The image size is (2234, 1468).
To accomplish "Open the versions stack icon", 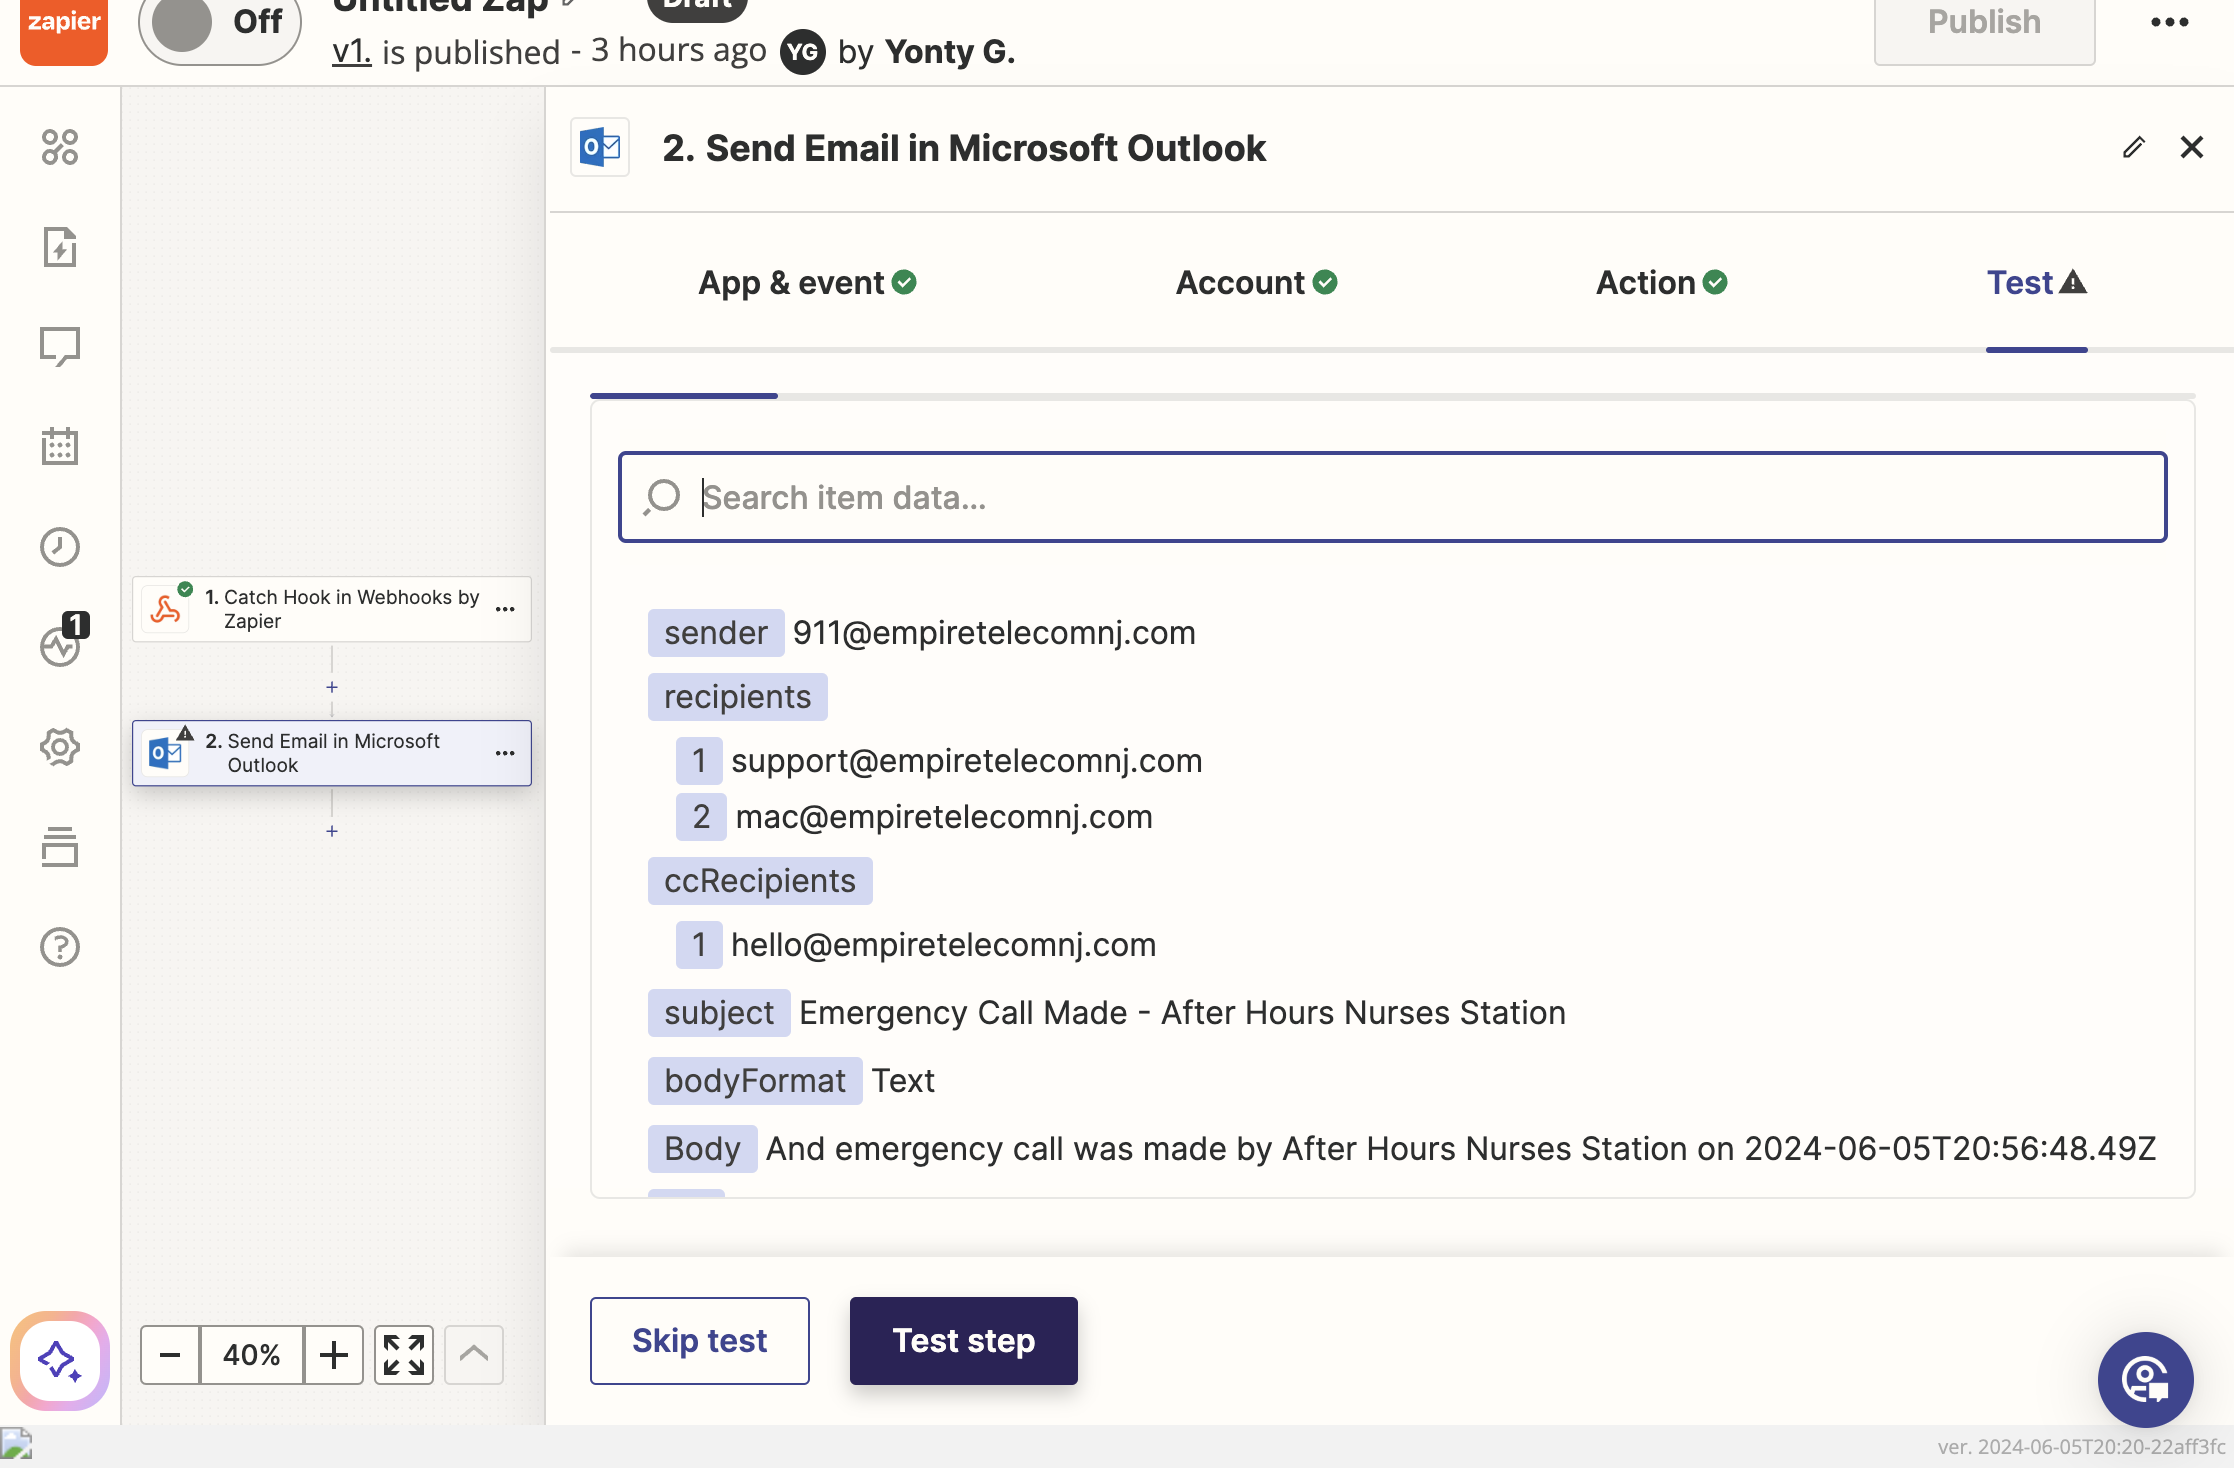I will (x=60, y=847).
